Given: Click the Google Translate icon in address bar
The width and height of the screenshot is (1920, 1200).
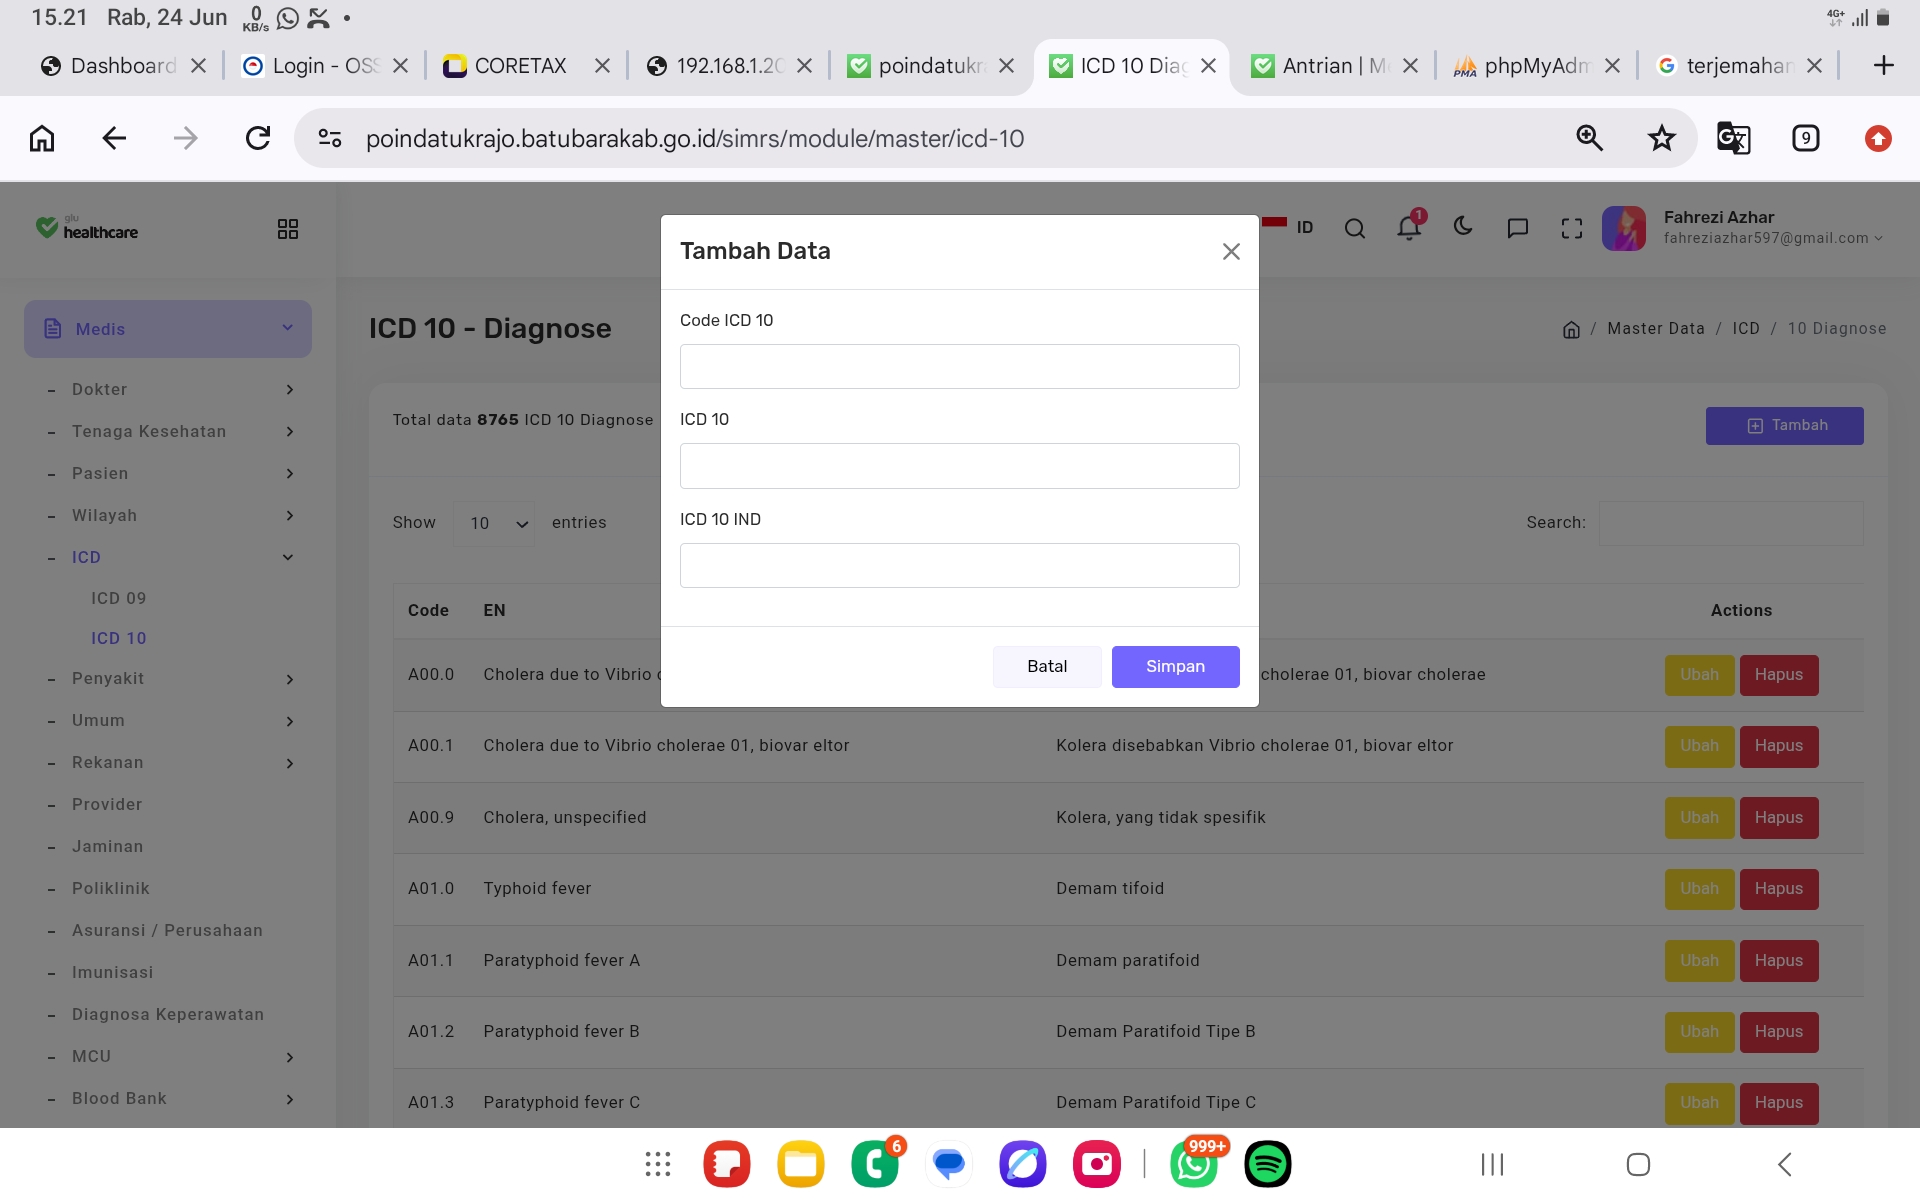Looking at the screenshot, I should 1733,138.
